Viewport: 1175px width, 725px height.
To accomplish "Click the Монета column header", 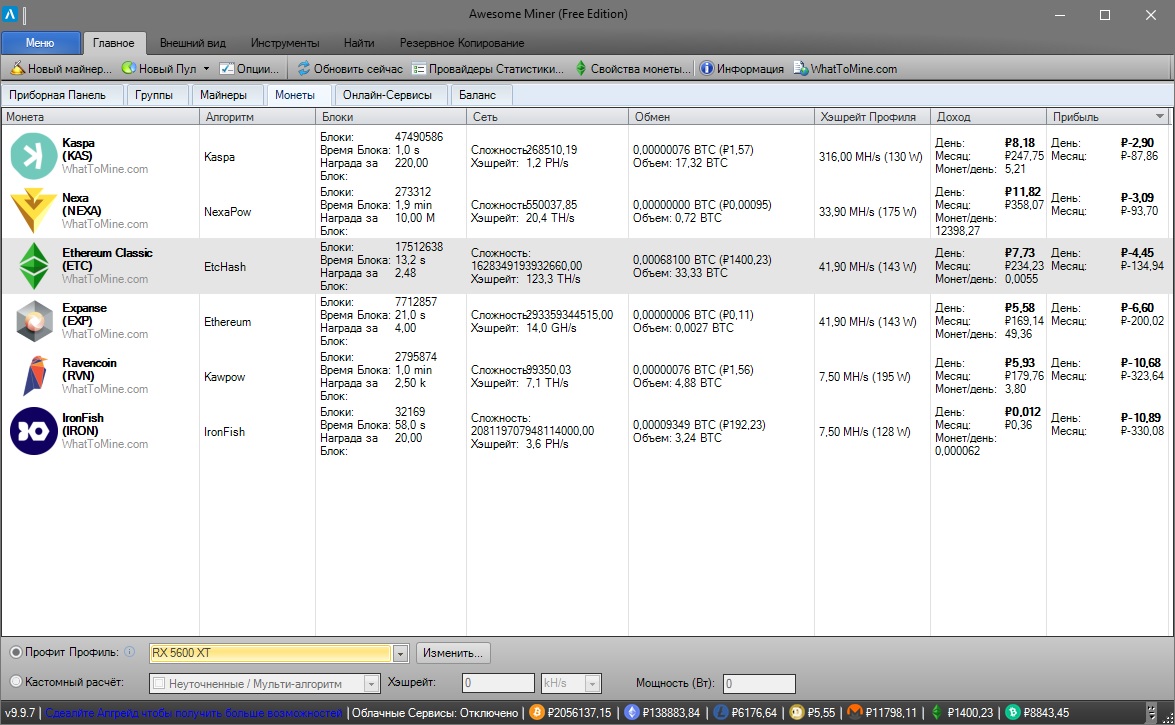I will 100,117.
